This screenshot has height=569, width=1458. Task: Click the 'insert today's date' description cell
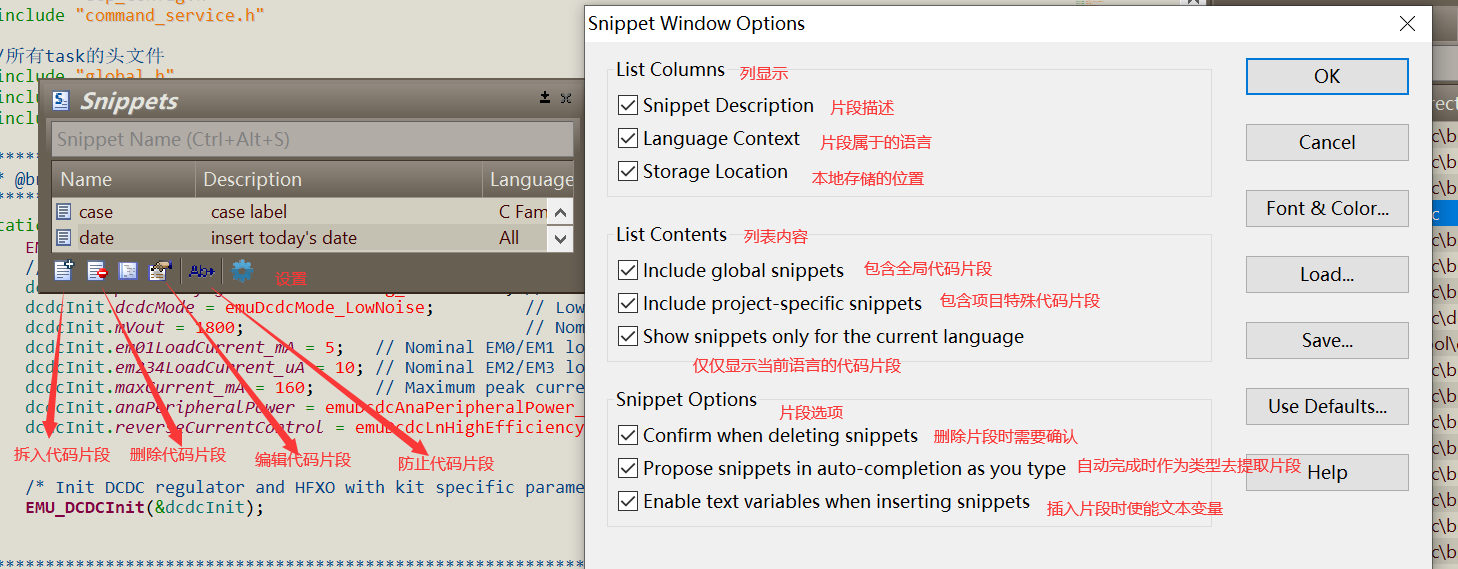284,238
